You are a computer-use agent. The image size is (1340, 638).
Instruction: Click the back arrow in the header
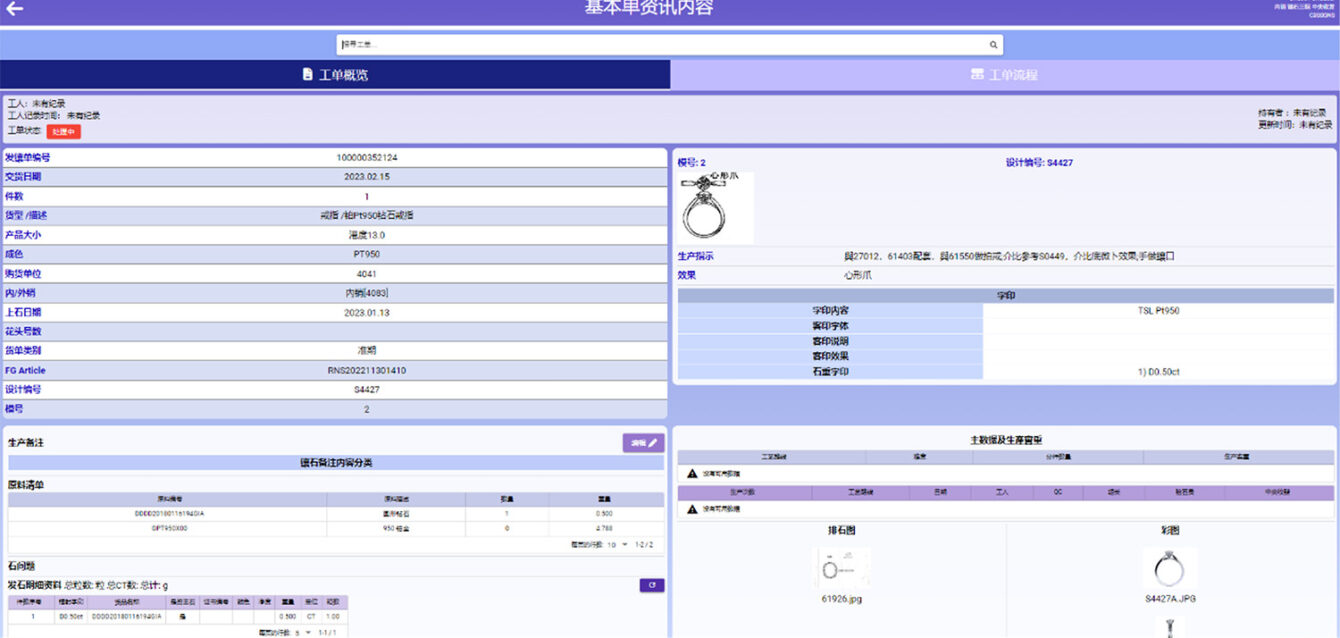pyautogui.click(x=15, y=9)
